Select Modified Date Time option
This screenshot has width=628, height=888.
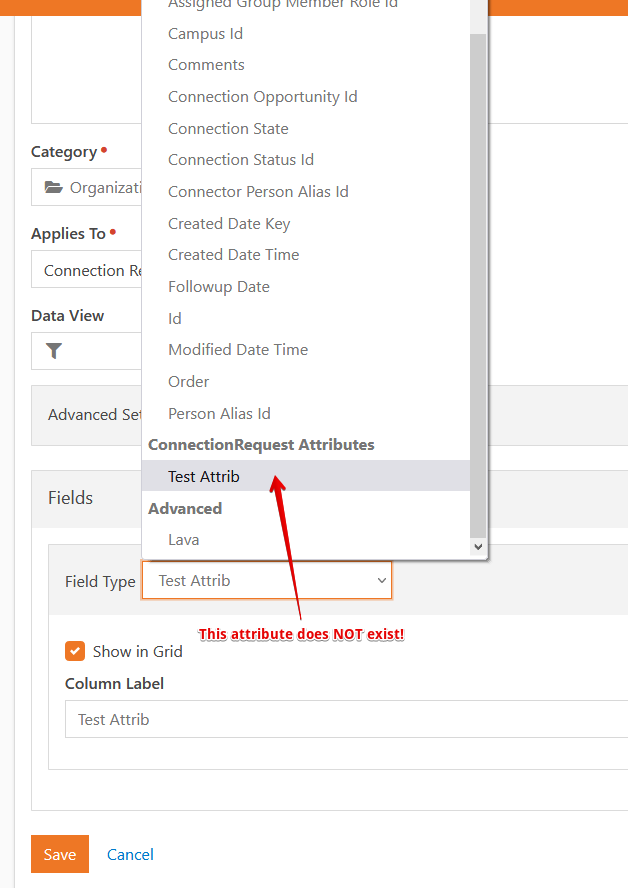[306, 349]
